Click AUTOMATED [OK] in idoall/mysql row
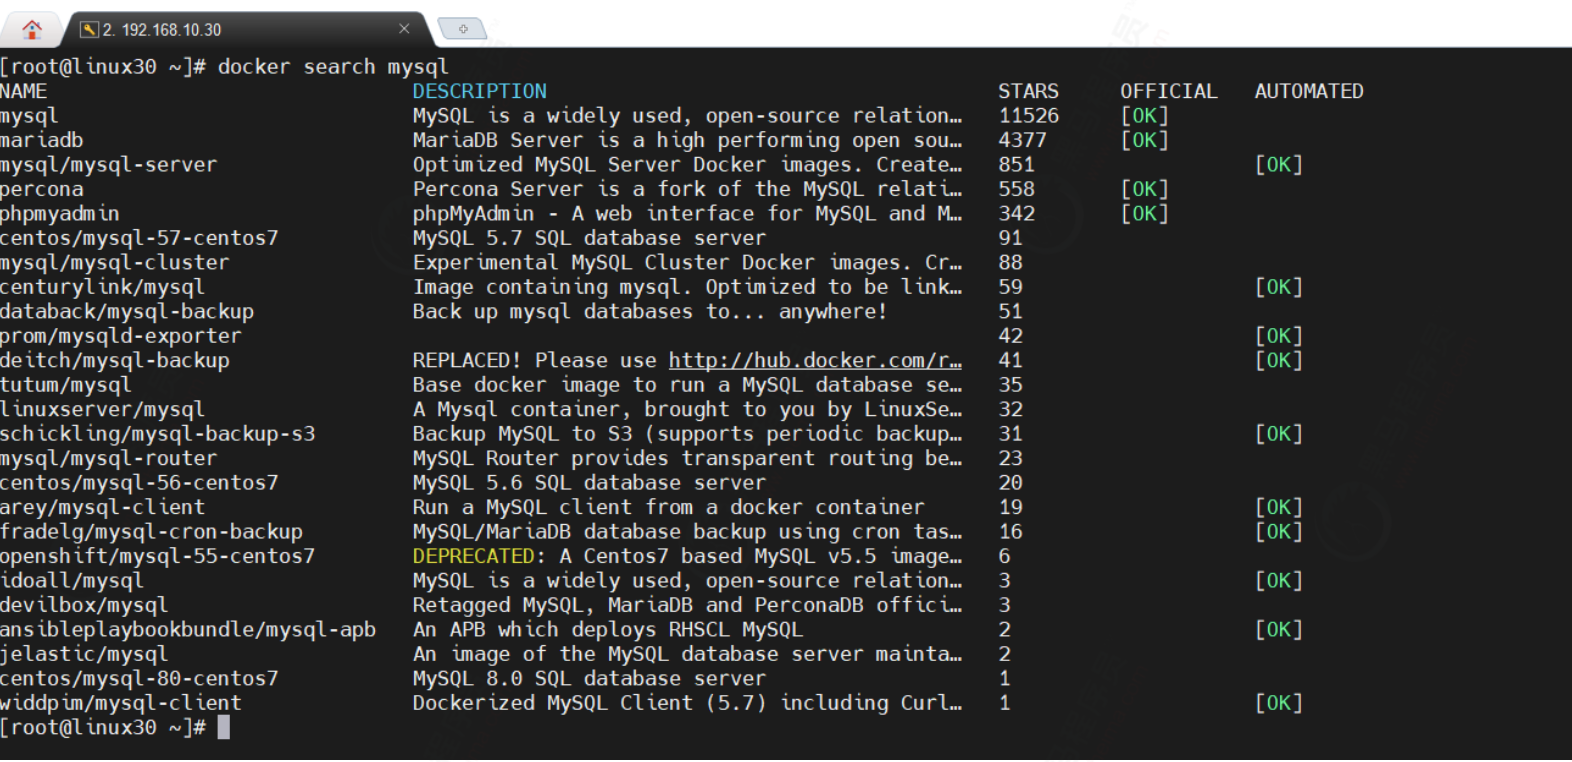Viewport: 1572px width, 762px height. (1279, 581)
